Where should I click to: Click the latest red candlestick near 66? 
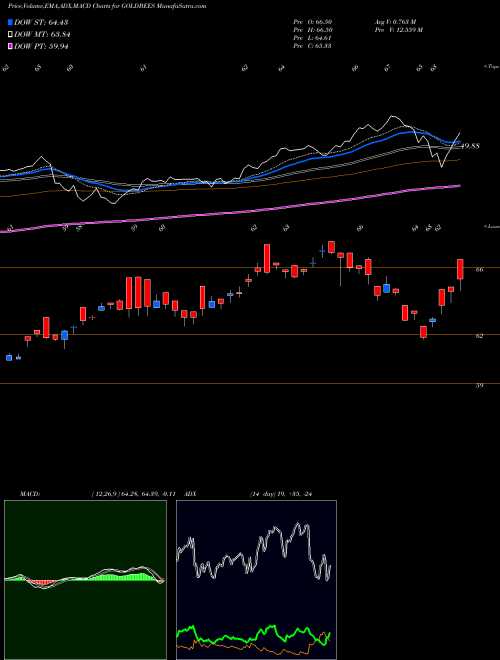pyautogui.click(x=460, y=269)
